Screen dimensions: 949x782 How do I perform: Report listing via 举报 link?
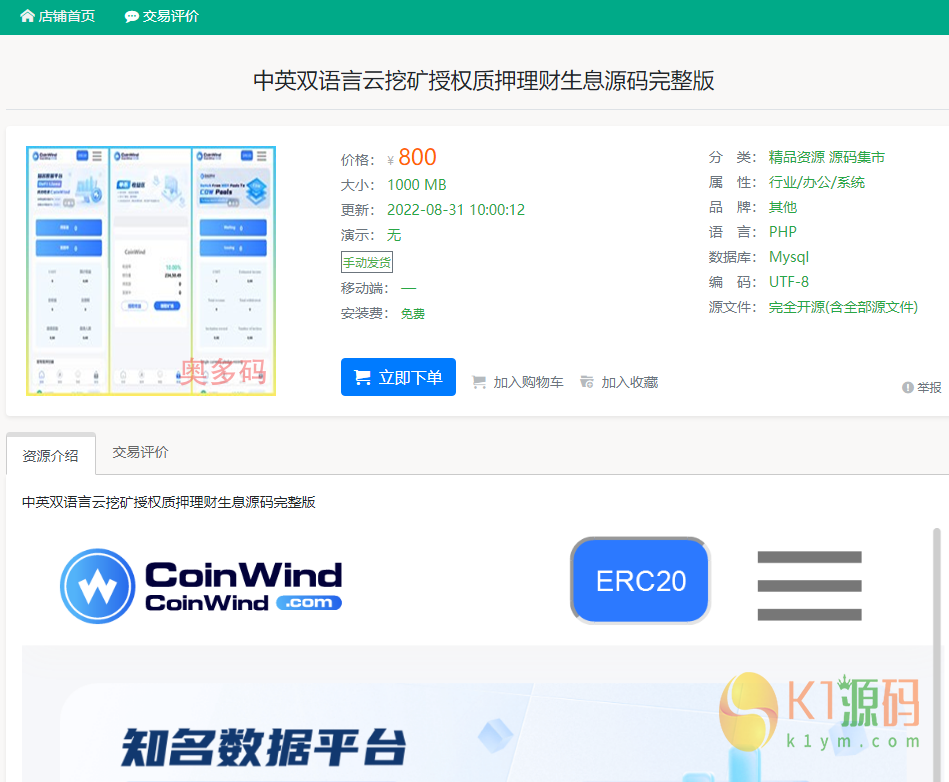929,387
